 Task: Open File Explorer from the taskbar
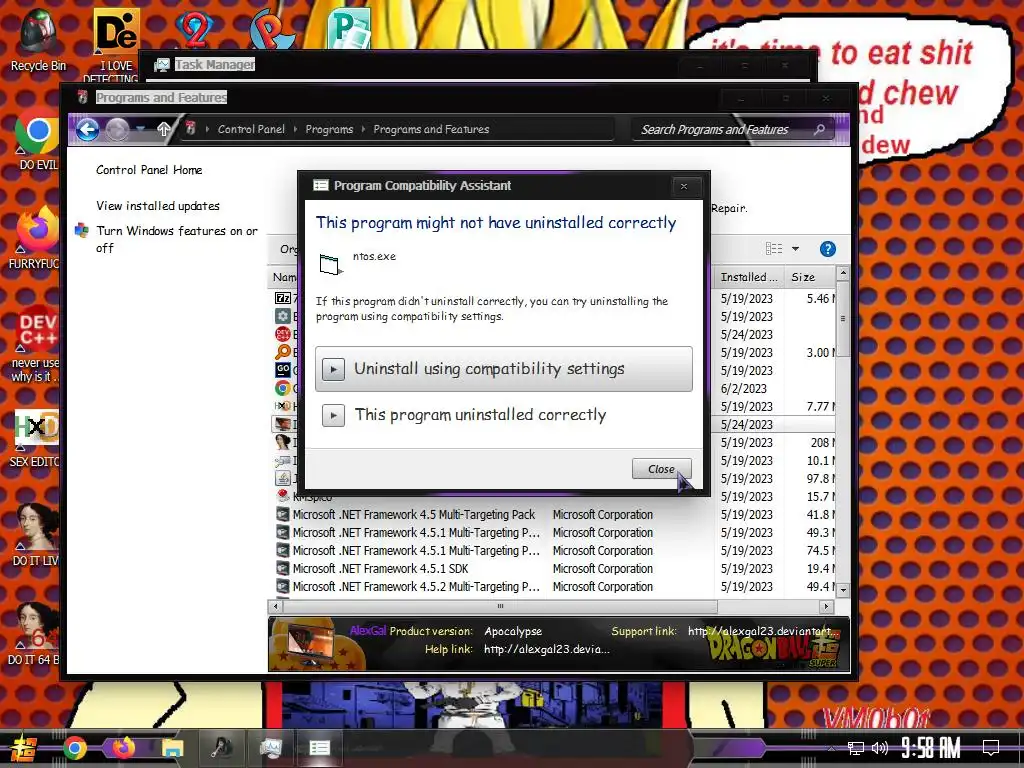tap(172, 748)
